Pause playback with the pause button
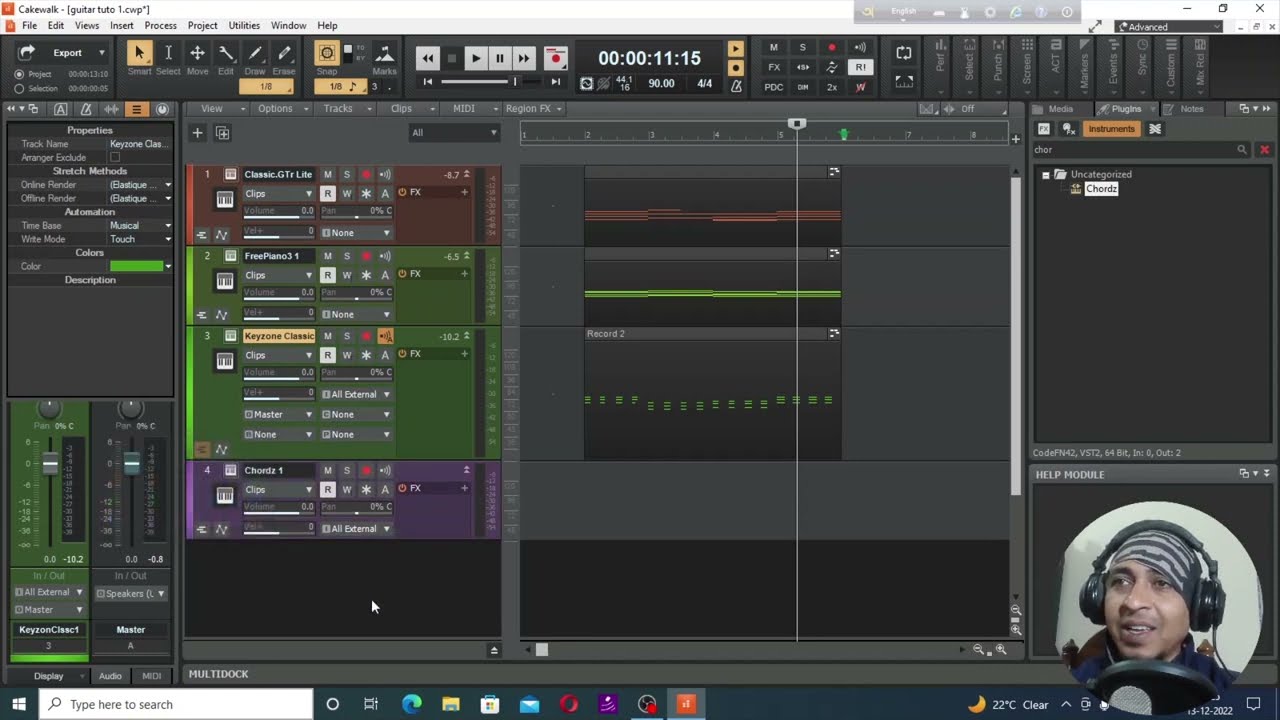The image size is (1280, 720). coord(500,58)
